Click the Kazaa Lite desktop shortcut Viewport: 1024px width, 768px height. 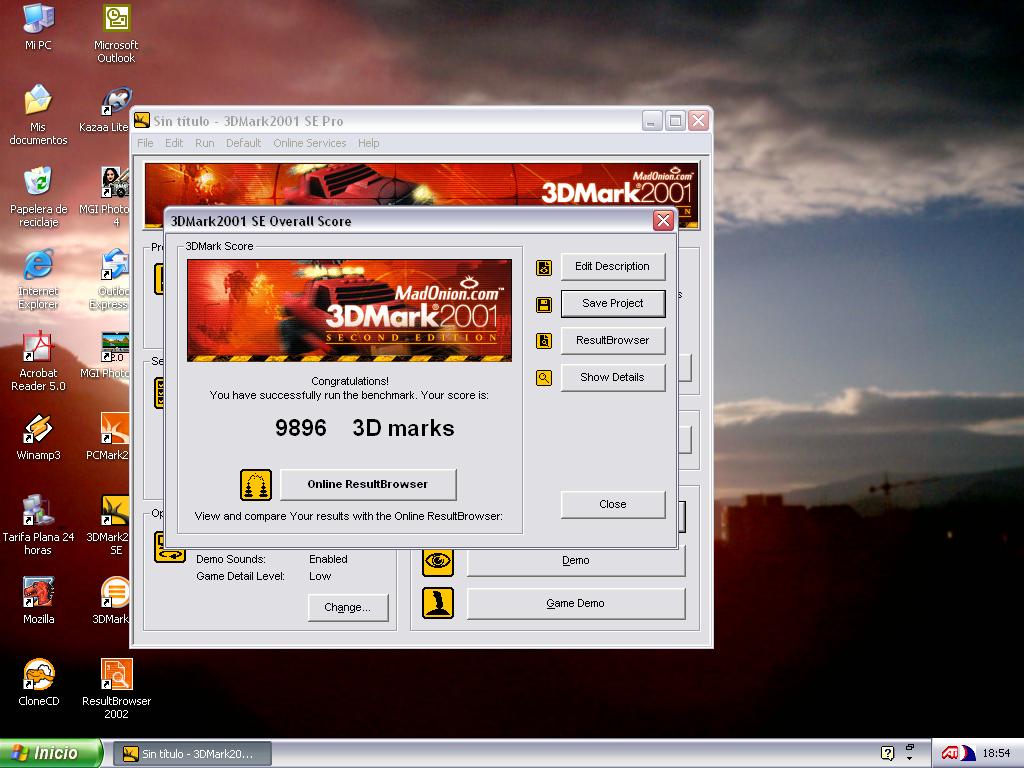pyautogui.click(x=104, y=110)
